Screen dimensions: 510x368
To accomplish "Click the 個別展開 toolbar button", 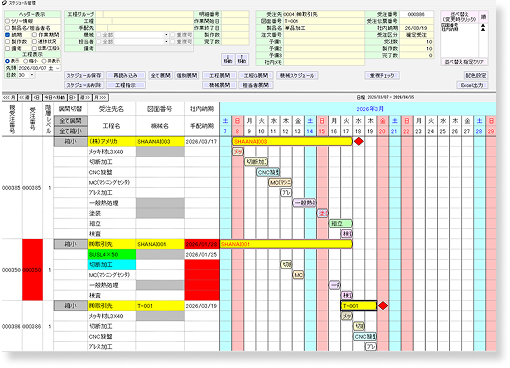I will pyautogui.click(x=187, y=76).
